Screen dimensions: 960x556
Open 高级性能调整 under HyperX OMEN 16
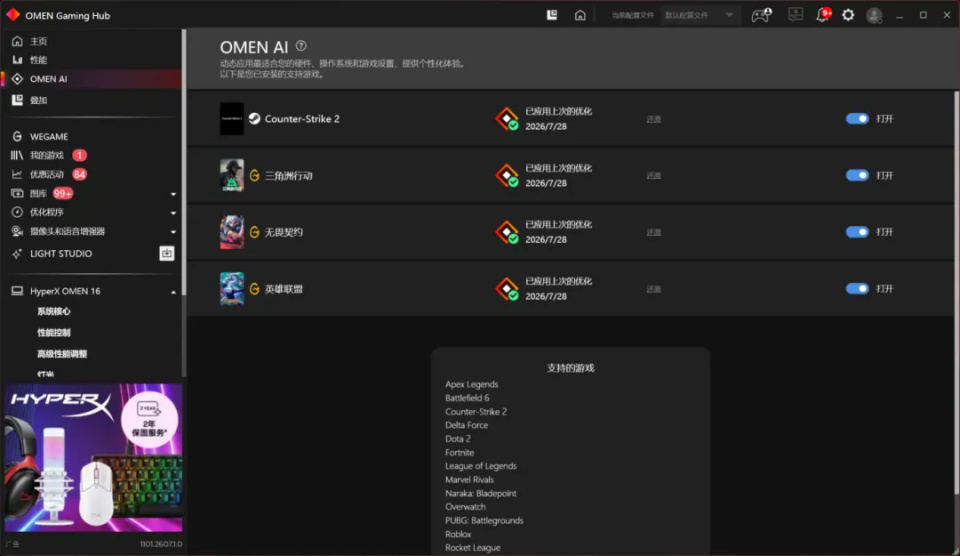coord(62,354)
